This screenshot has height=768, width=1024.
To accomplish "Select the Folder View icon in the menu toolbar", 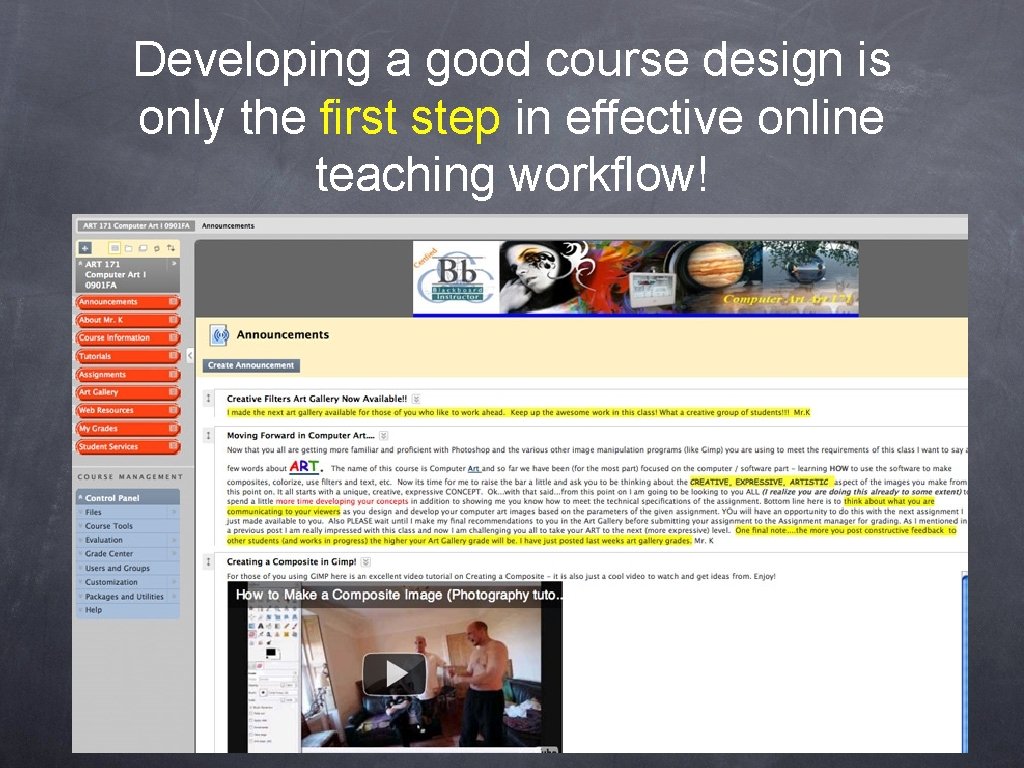I will [x=129, y=248].
